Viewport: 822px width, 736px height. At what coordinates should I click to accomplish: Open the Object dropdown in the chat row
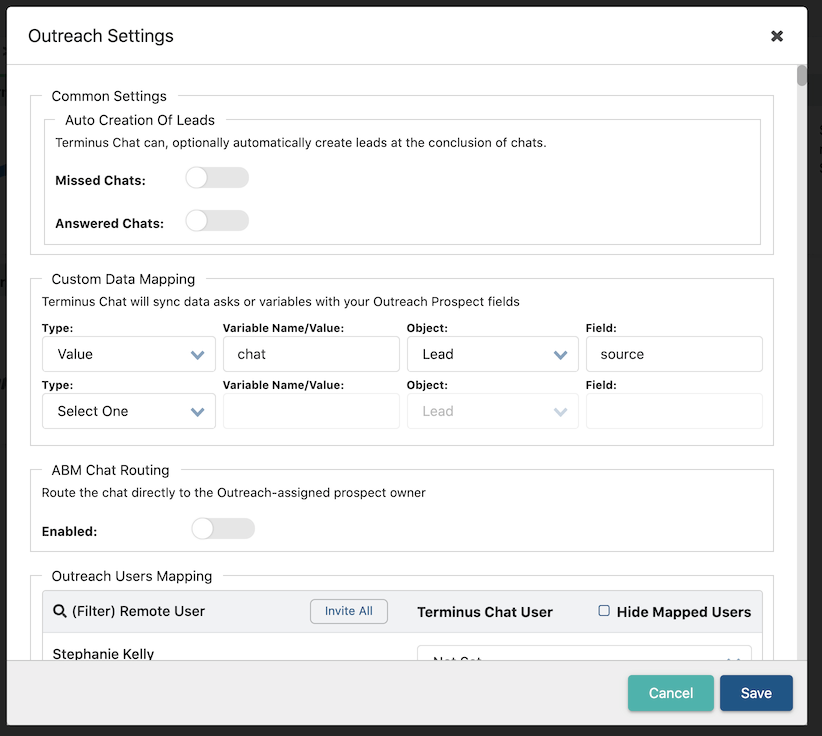pyautogui.click(x=493, y=354)
